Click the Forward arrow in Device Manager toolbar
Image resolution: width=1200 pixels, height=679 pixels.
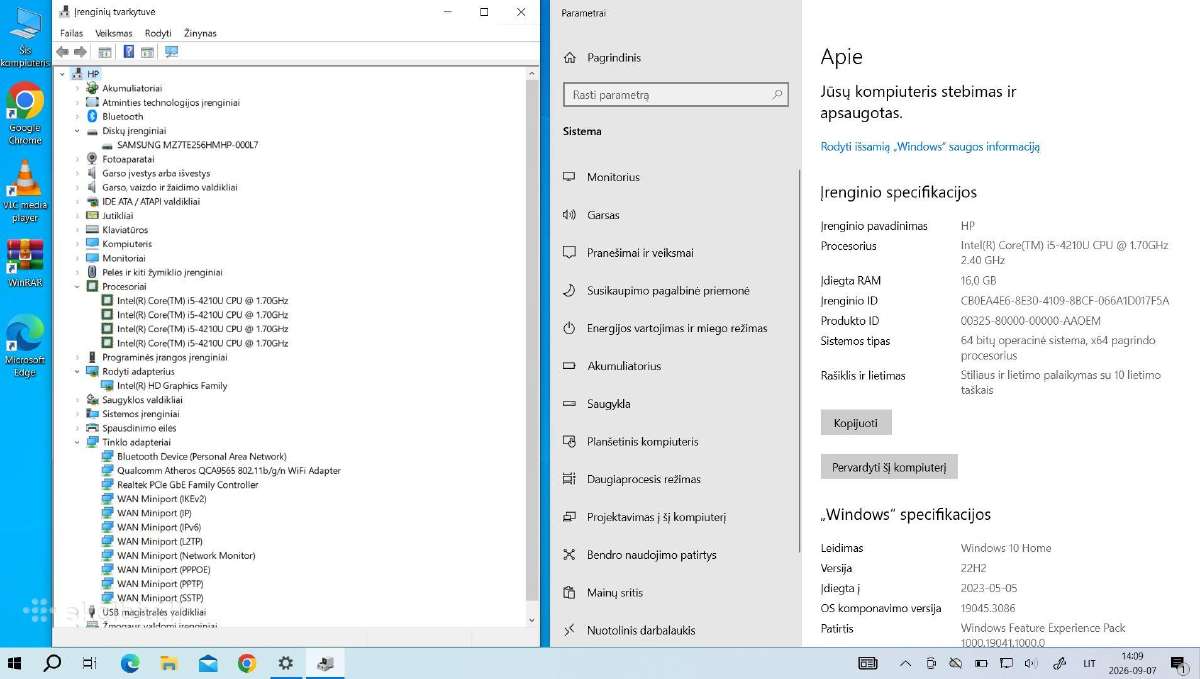click(80, 52)
